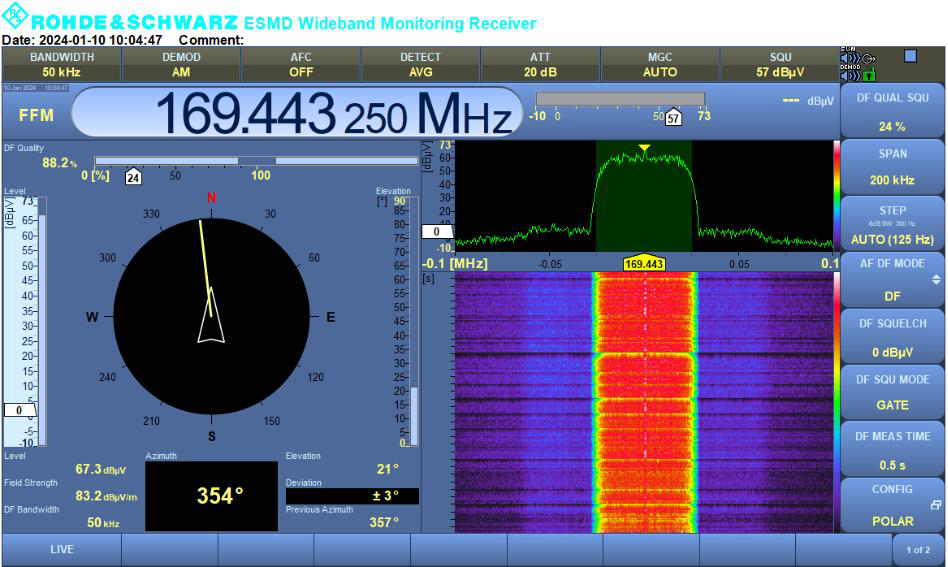This screenshot has width=948, height=567.
Task: Toggle DF SQU MODE GATE softkey
Action: (892, 392)
